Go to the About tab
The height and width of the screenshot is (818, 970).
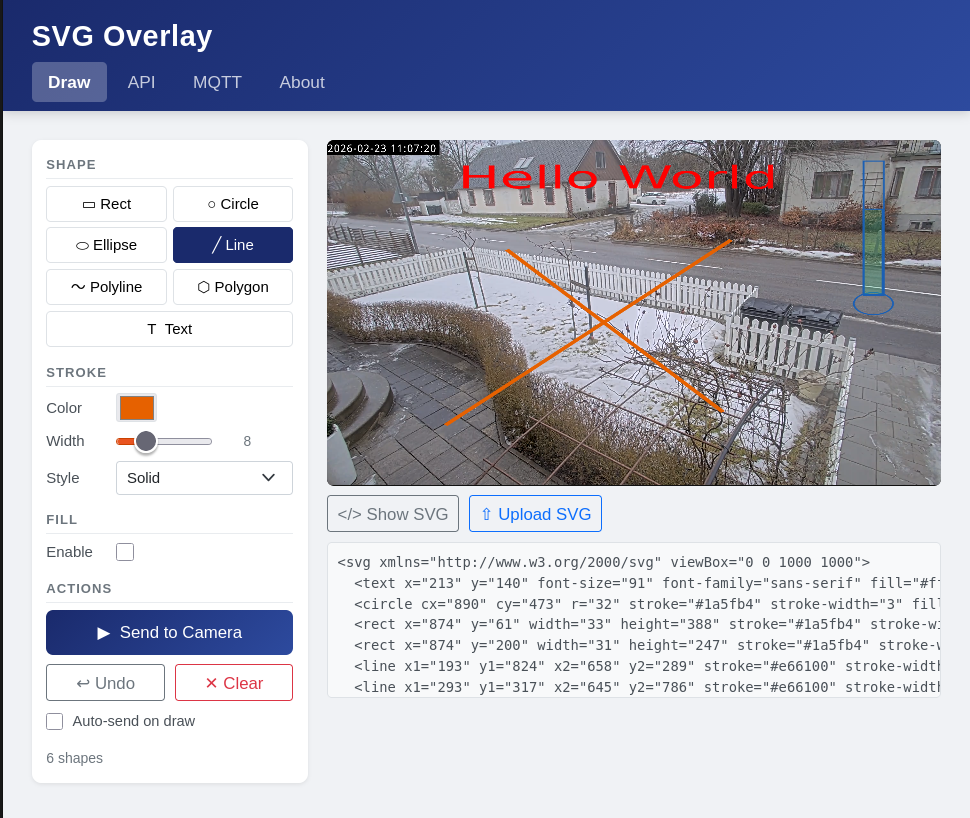click(301, 82)
